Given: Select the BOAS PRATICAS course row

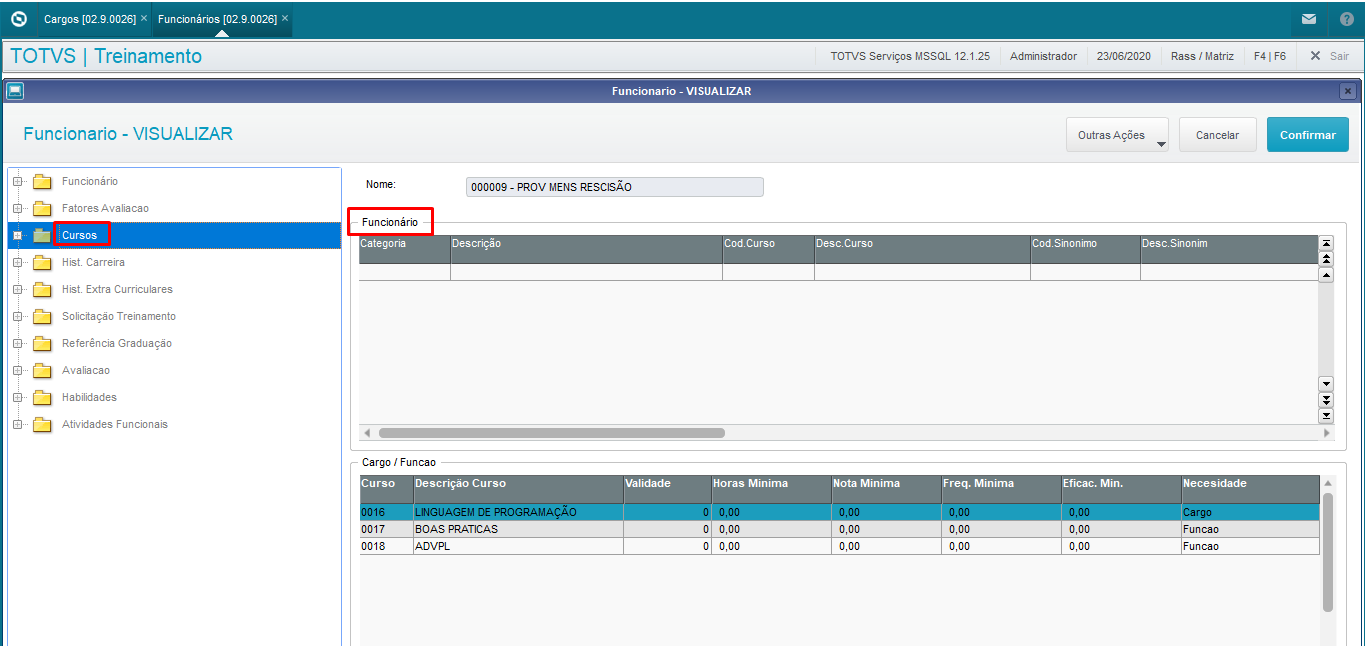Looking at the screenshot, I should (839, 529).
